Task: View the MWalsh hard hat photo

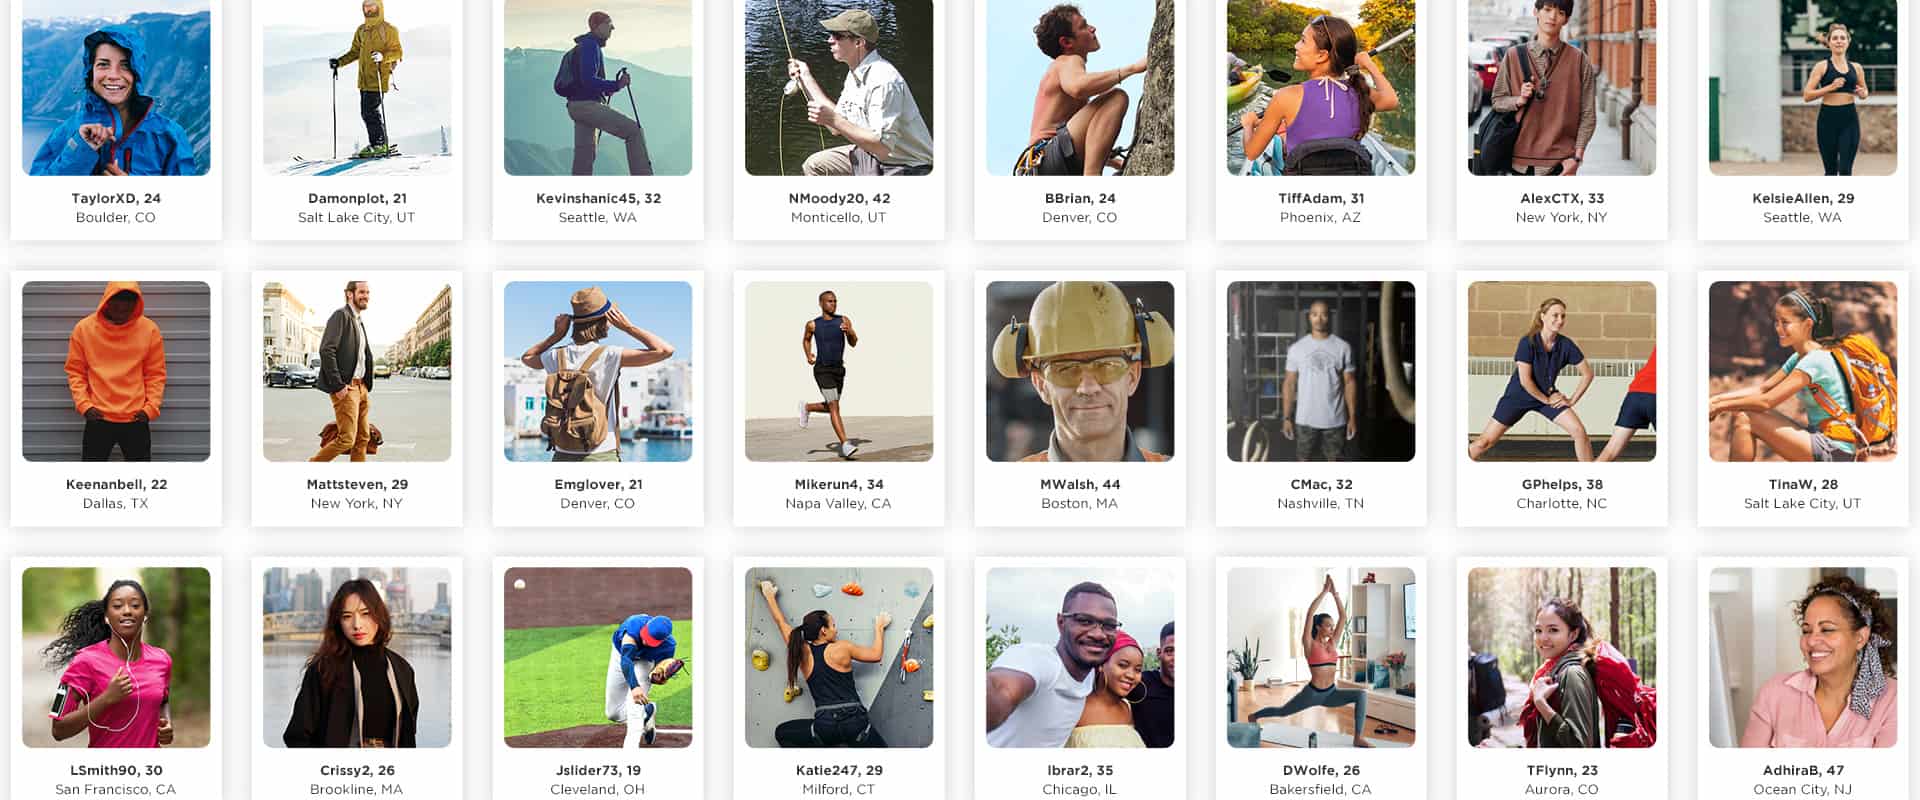Action: click(x=1080, y=371)
